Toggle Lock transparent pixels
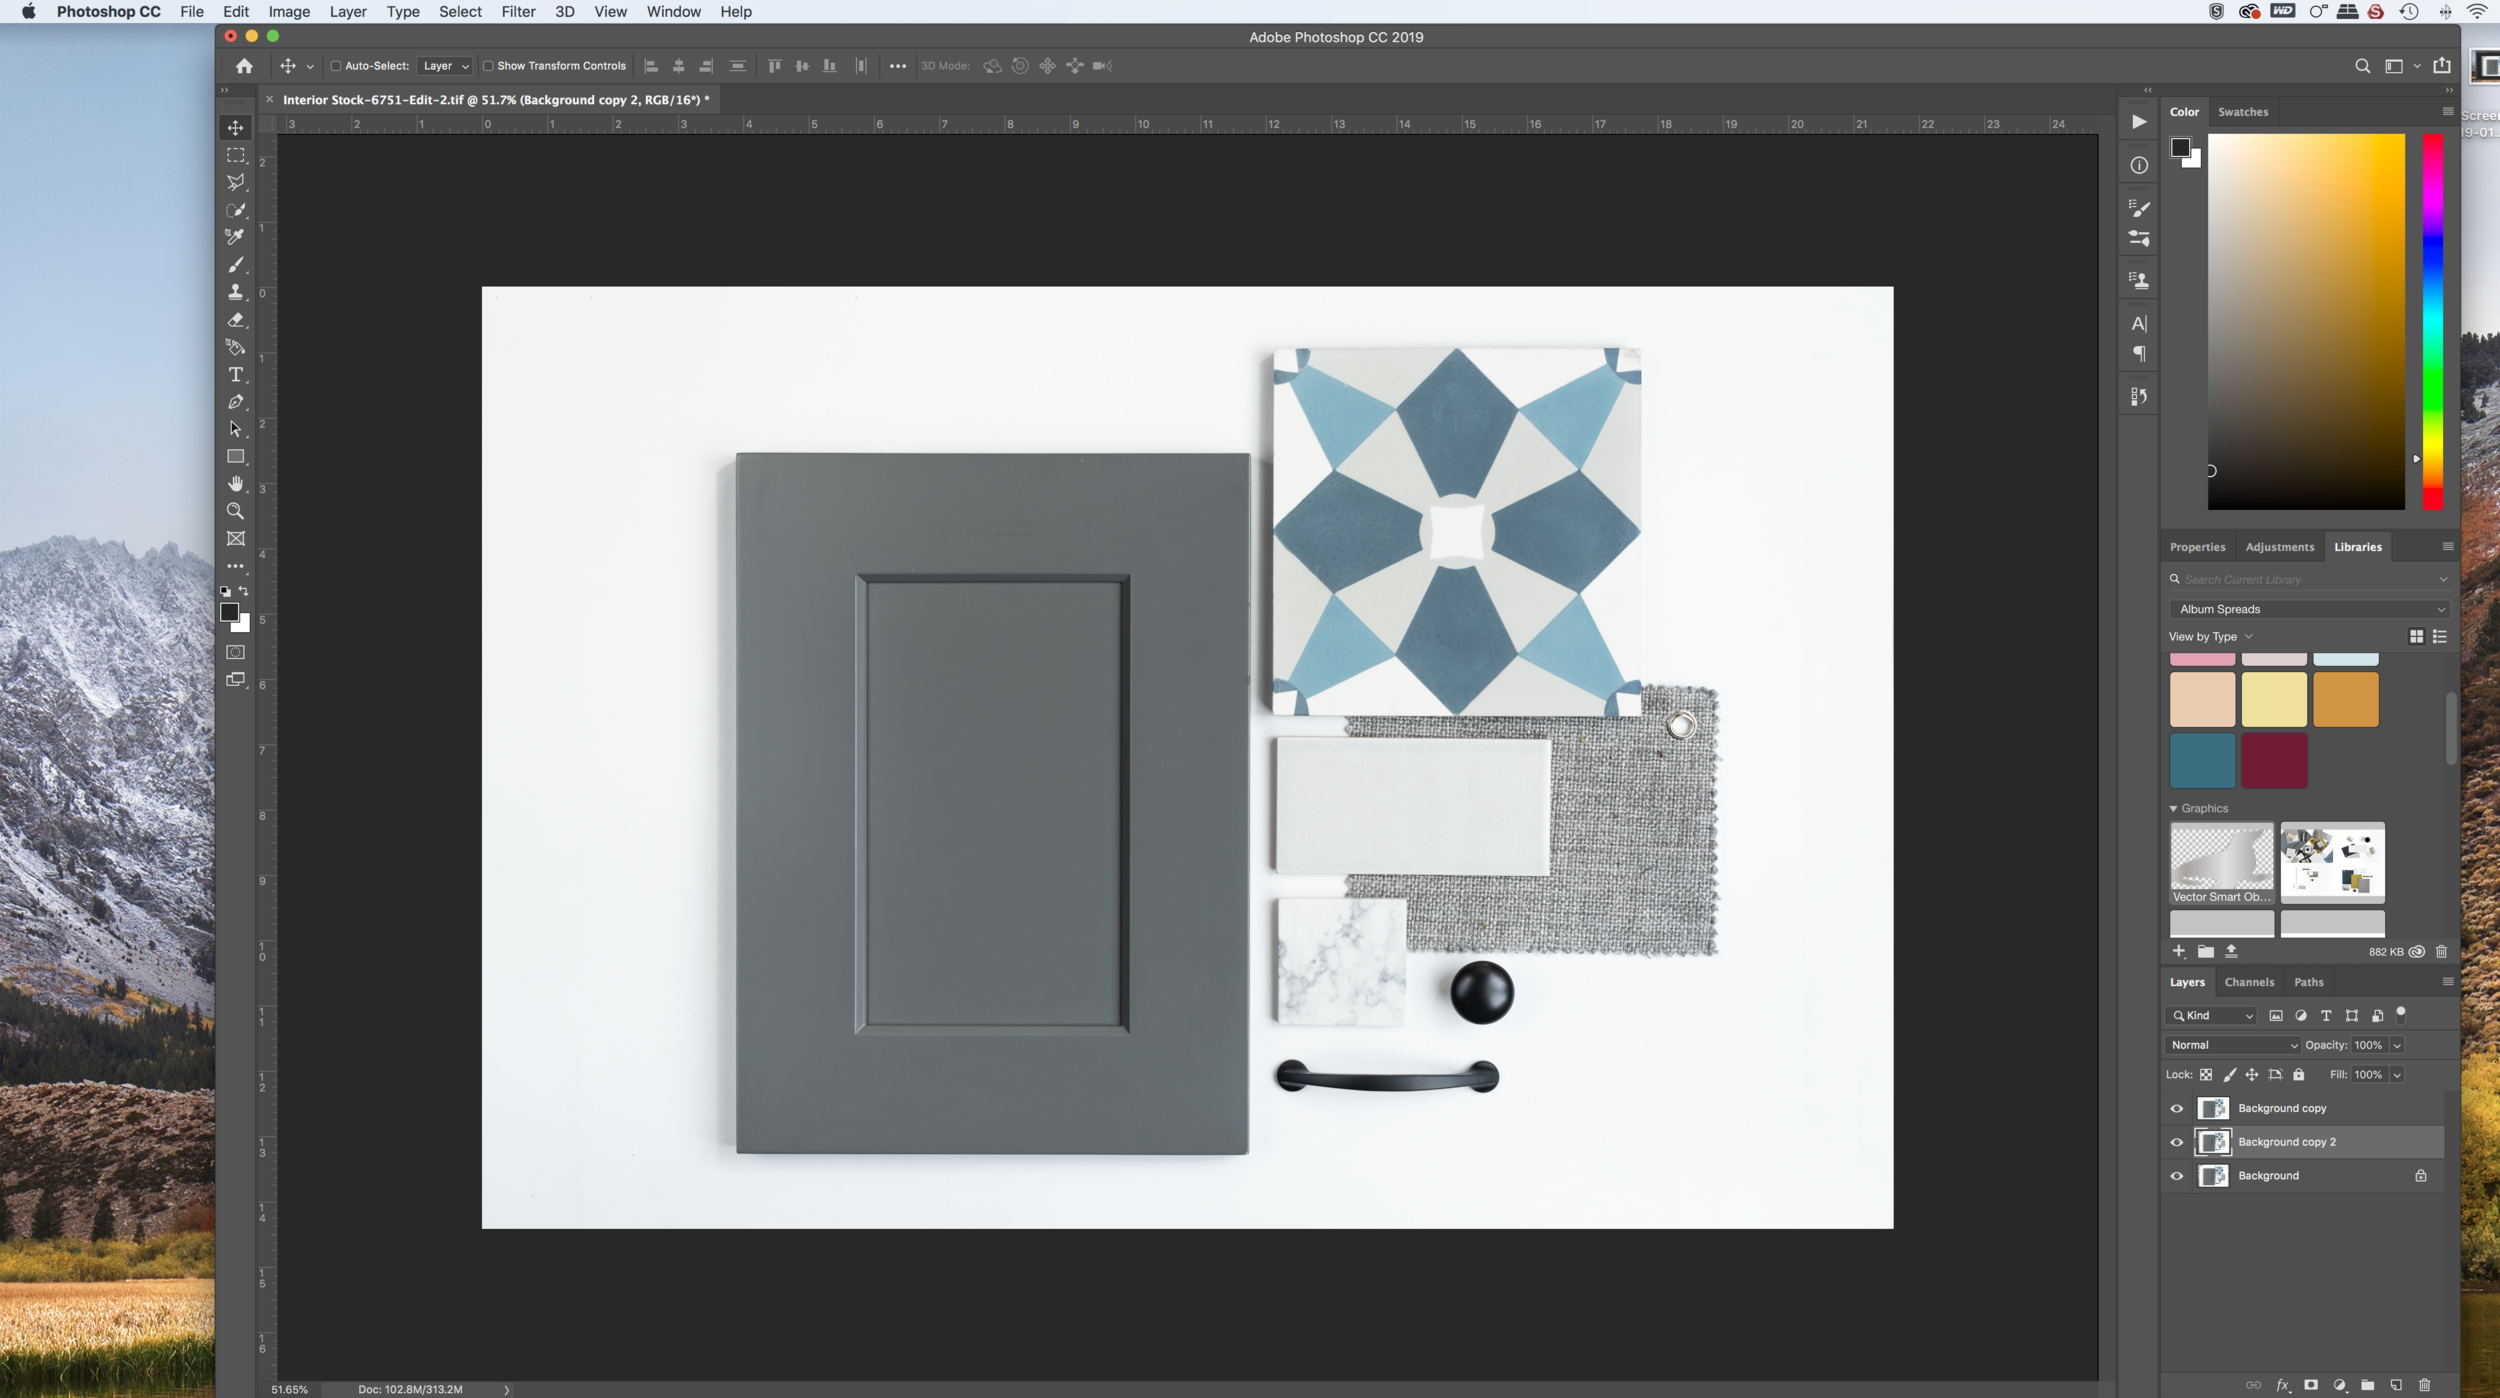The image size is (2500, 1398). [2205, 1075]
